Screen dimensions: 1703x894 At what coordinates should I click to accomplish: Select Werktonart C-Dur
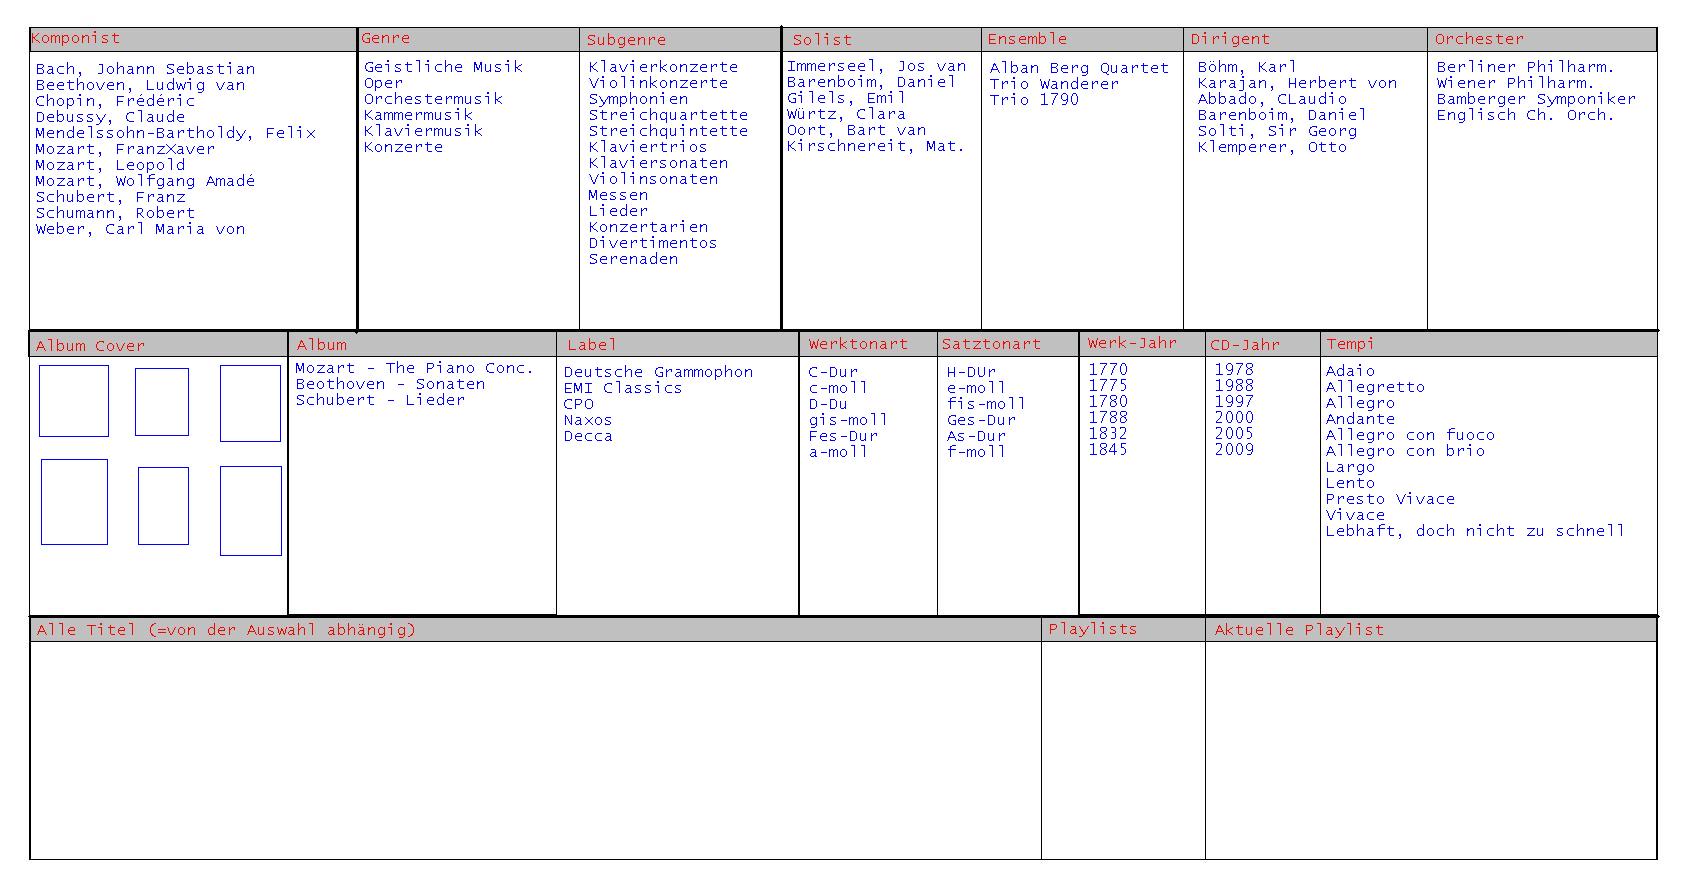833,372
